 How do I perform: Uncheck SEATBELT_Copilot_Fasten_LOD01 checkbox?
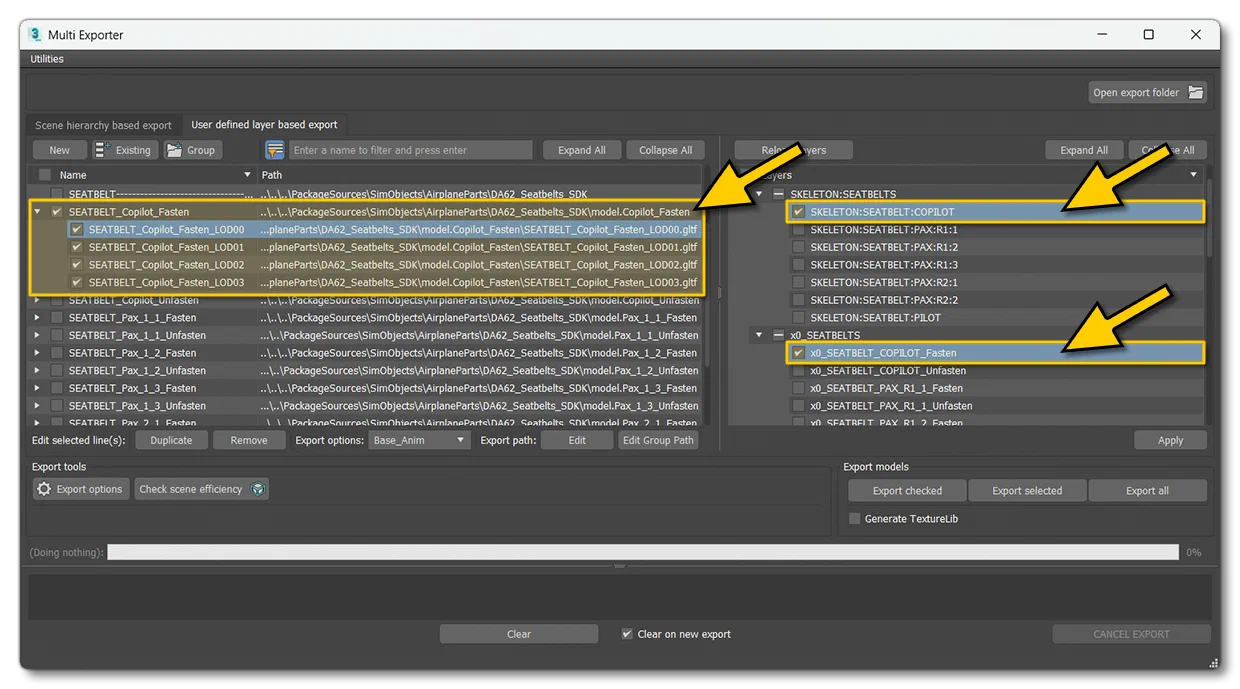[77, 247]
